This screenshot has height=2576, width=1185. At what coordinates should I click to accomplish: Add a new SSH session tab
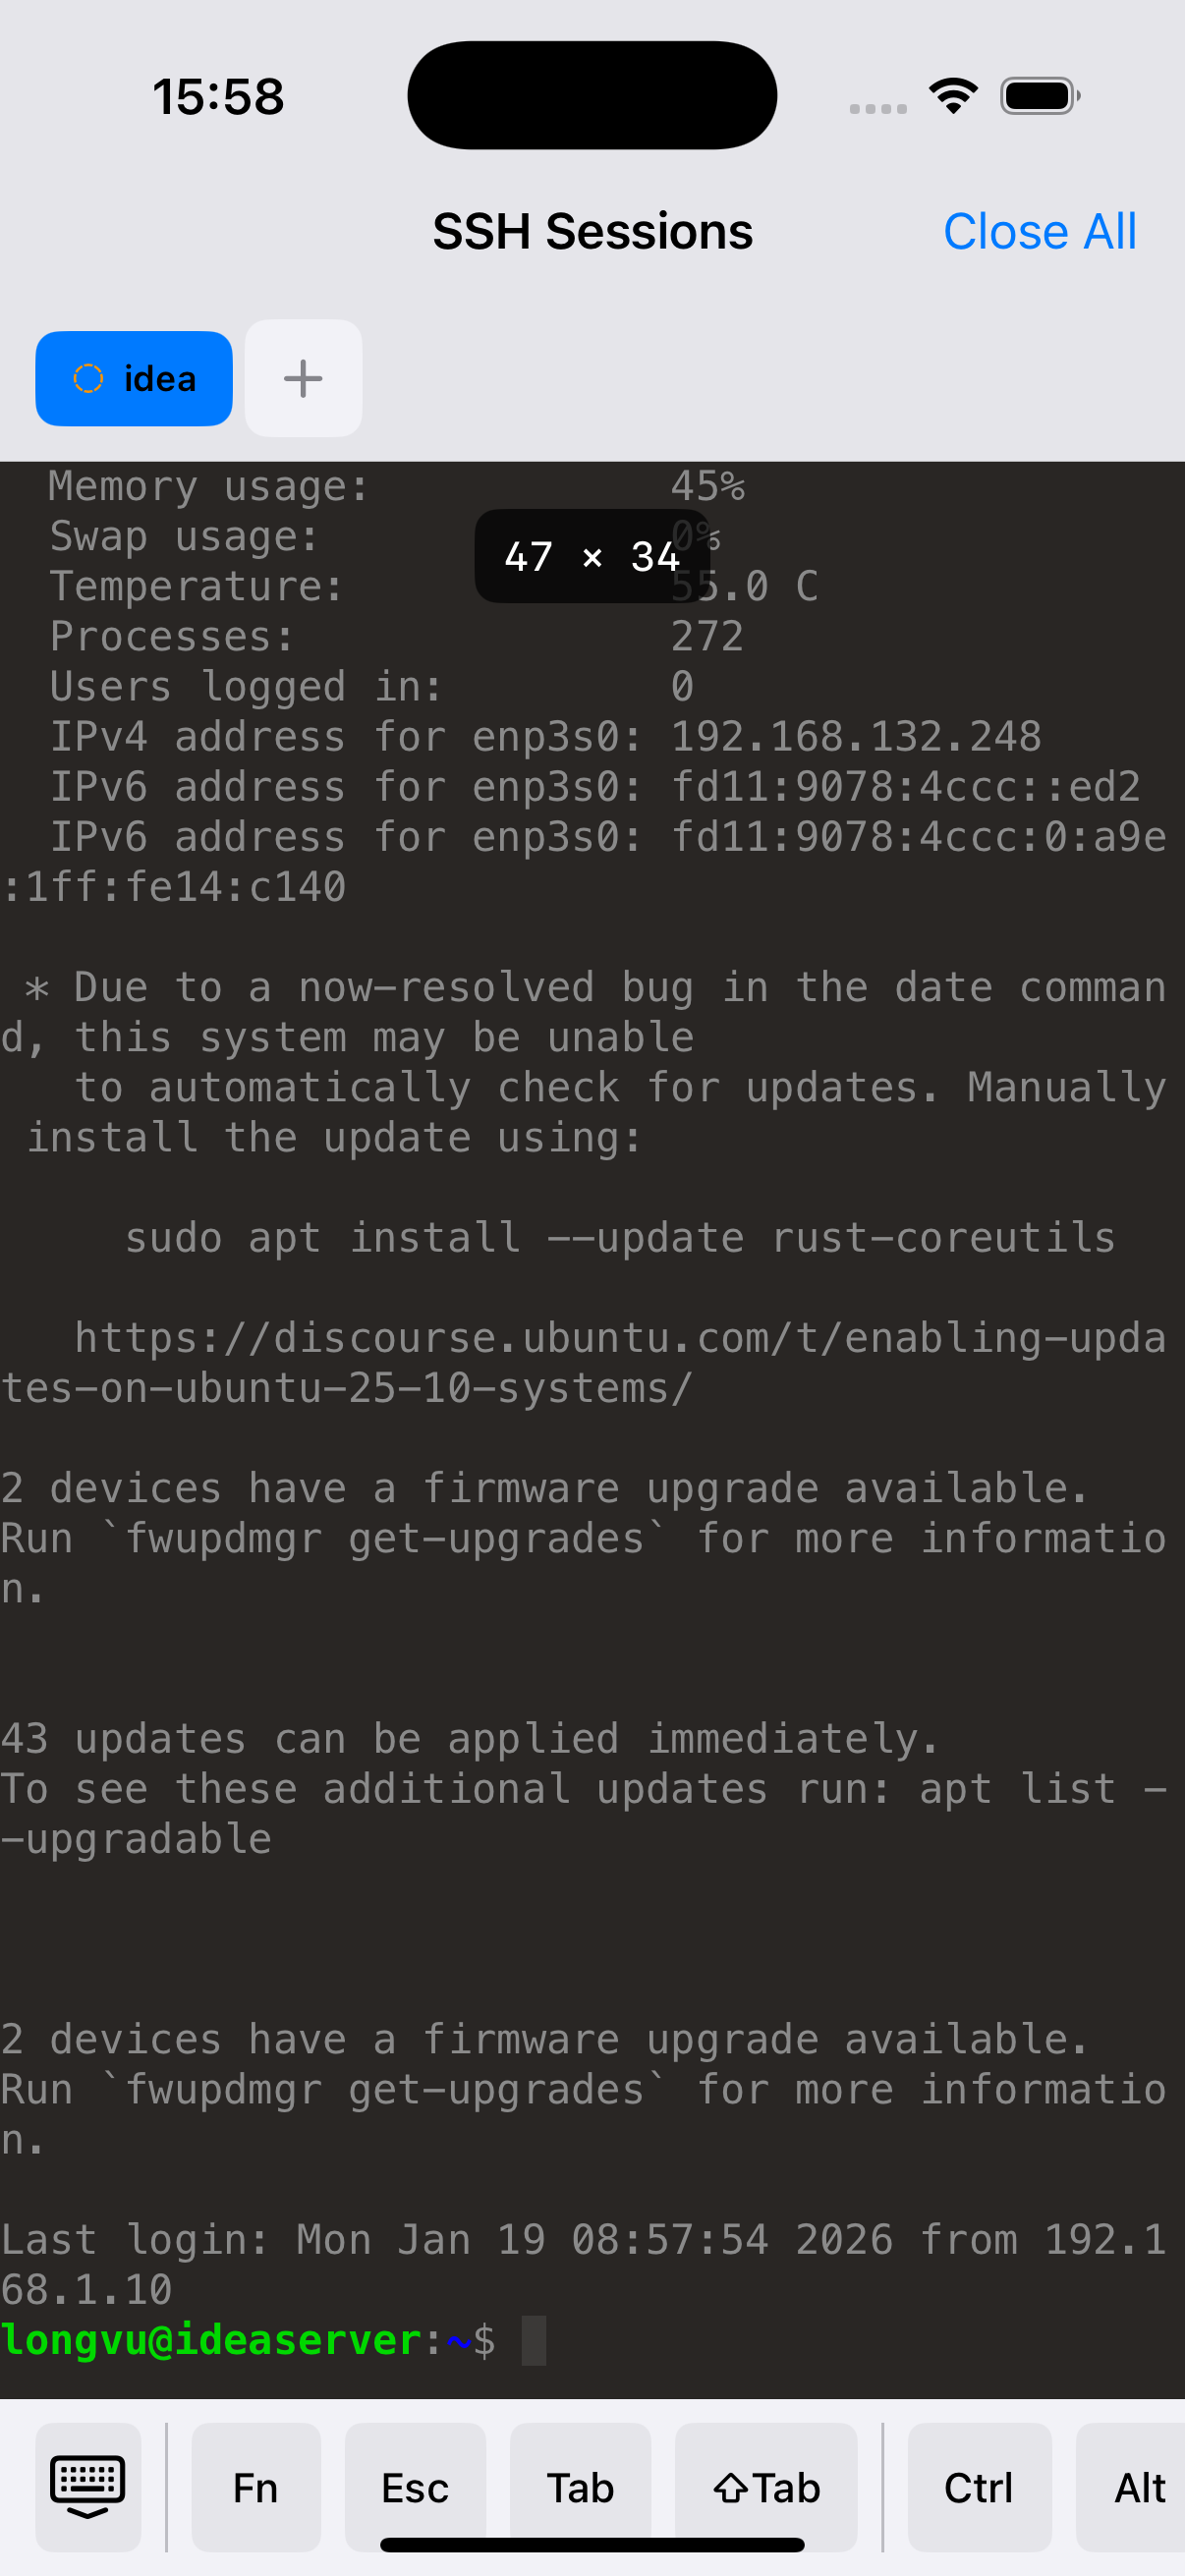click(x=303, y=379)
